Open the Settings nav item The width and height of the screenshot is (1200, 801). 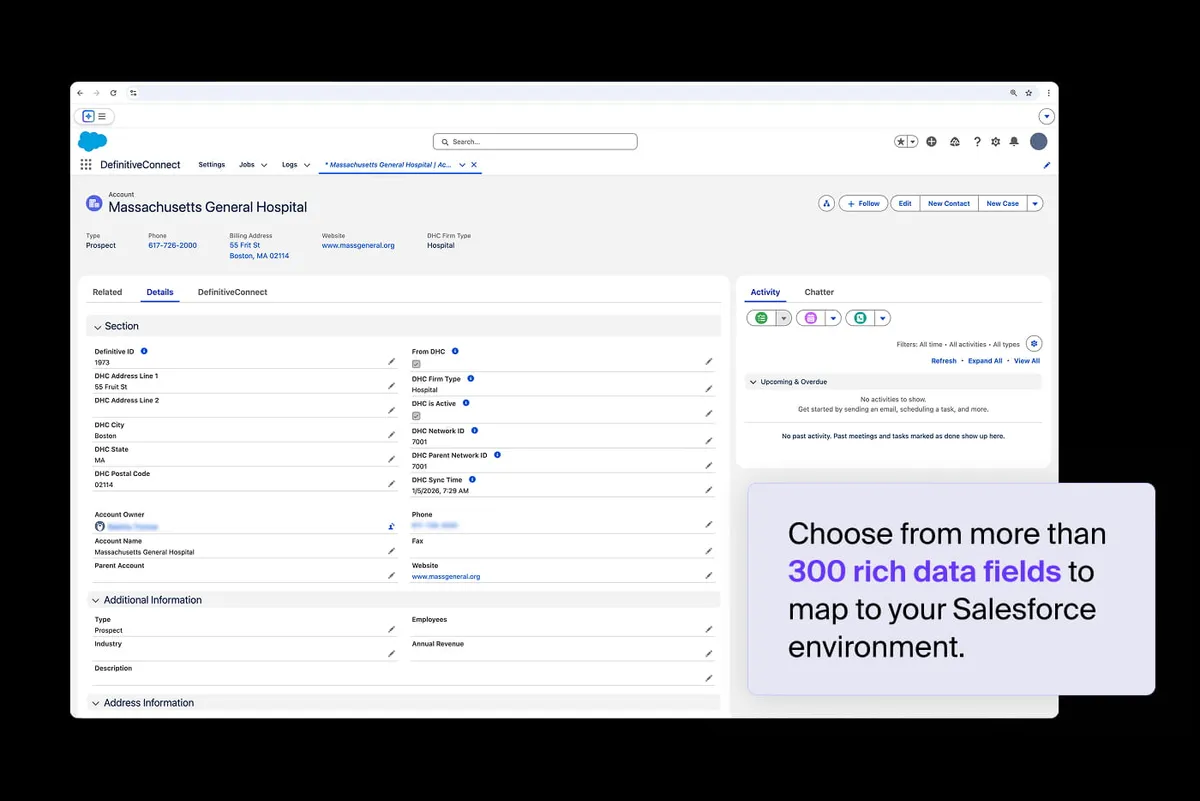click(212, 164)
